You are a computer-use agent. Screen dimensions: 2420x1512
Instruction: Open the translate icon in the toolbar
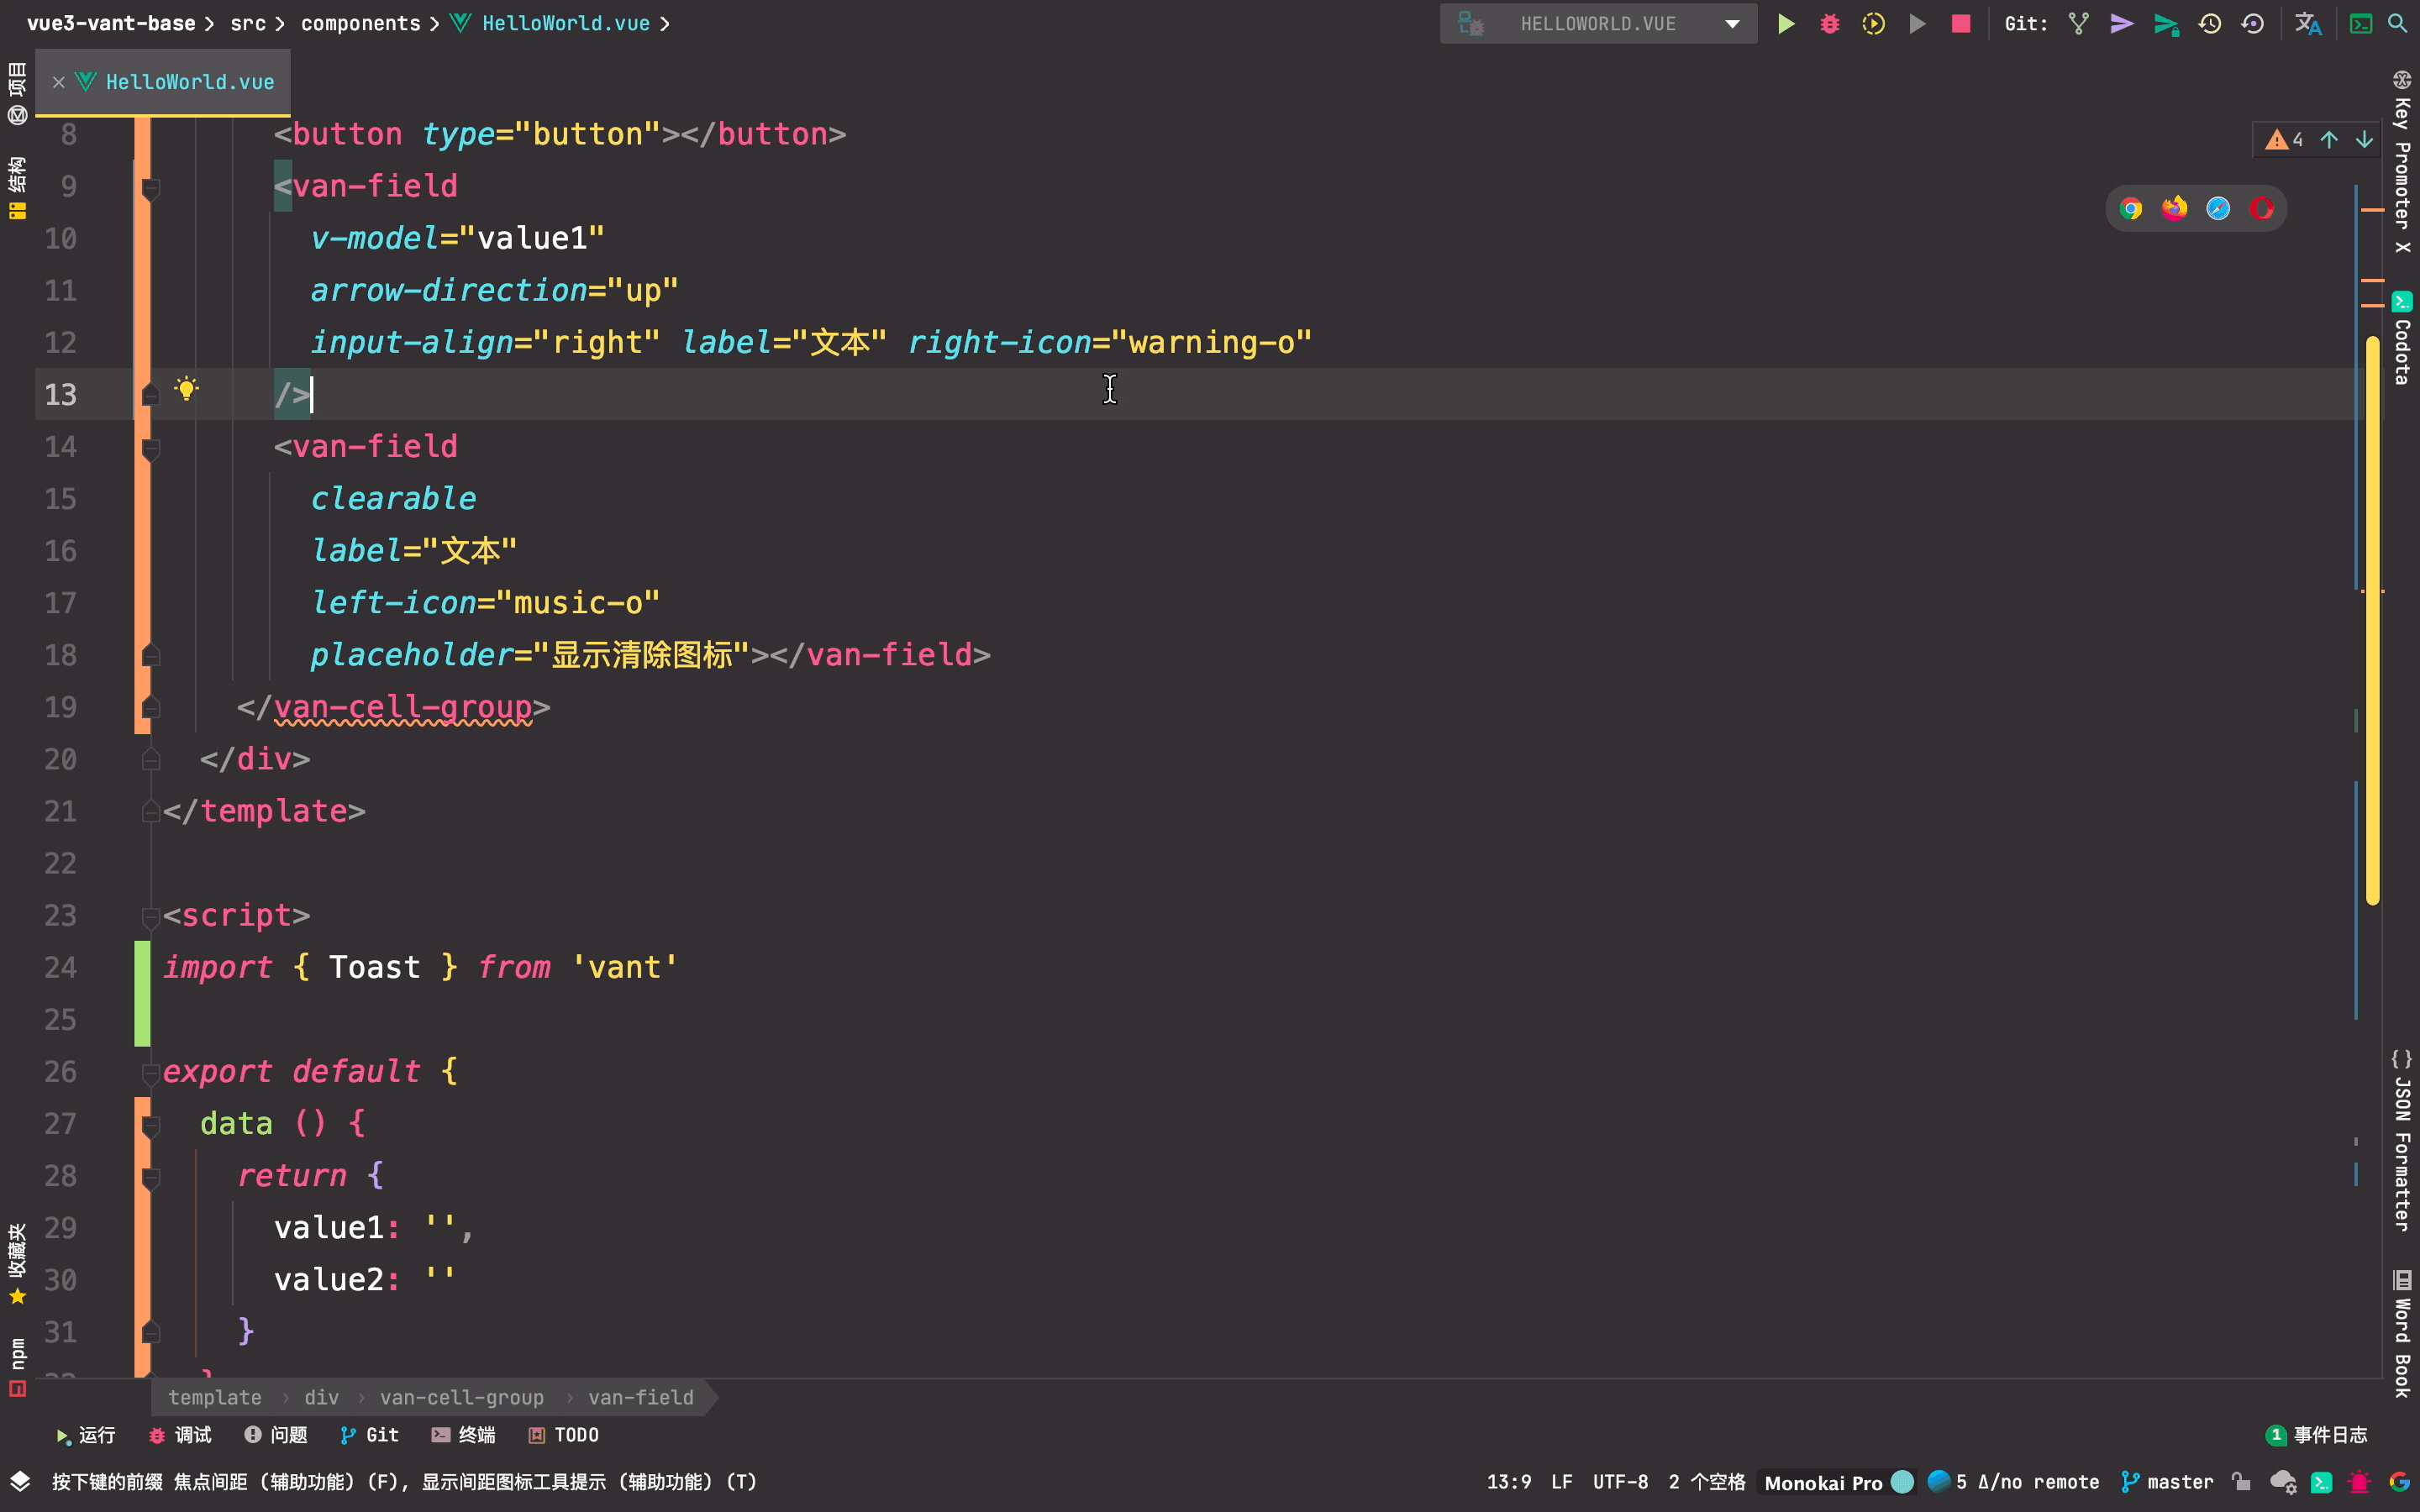[x=2308, y=23]
